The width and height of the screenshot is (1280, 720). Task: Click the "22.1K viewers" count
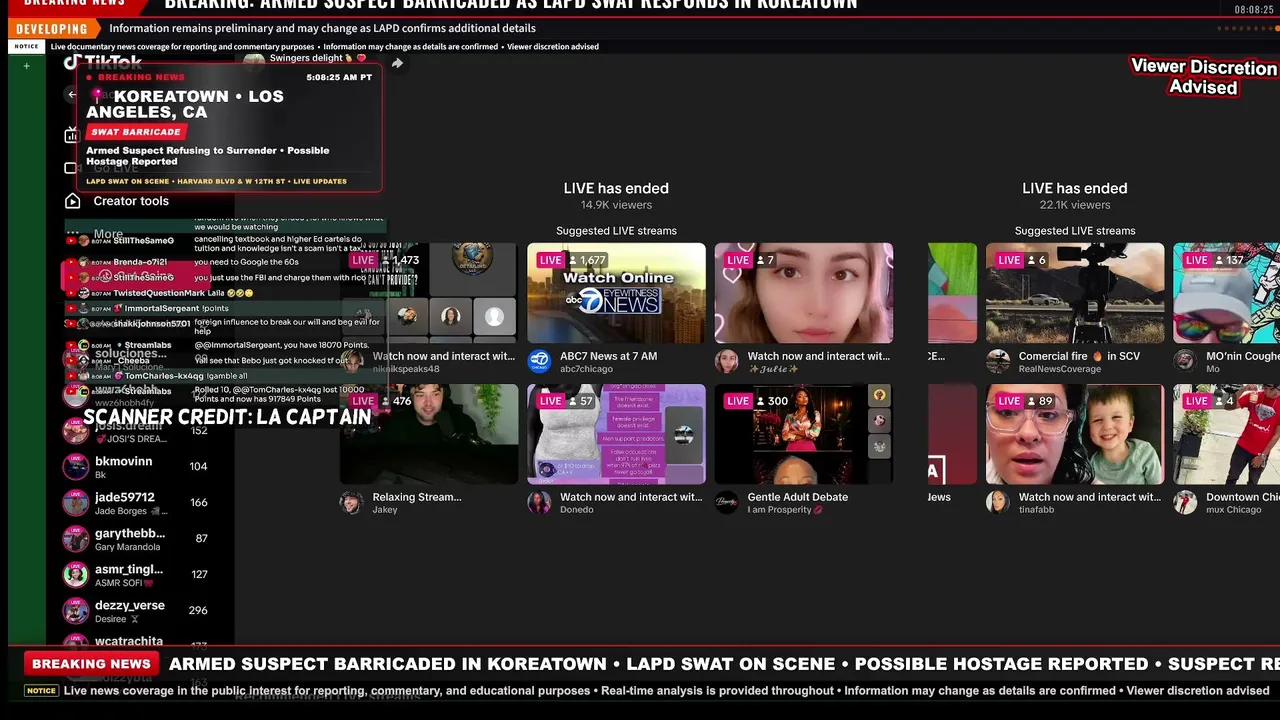click(1075, 205)
